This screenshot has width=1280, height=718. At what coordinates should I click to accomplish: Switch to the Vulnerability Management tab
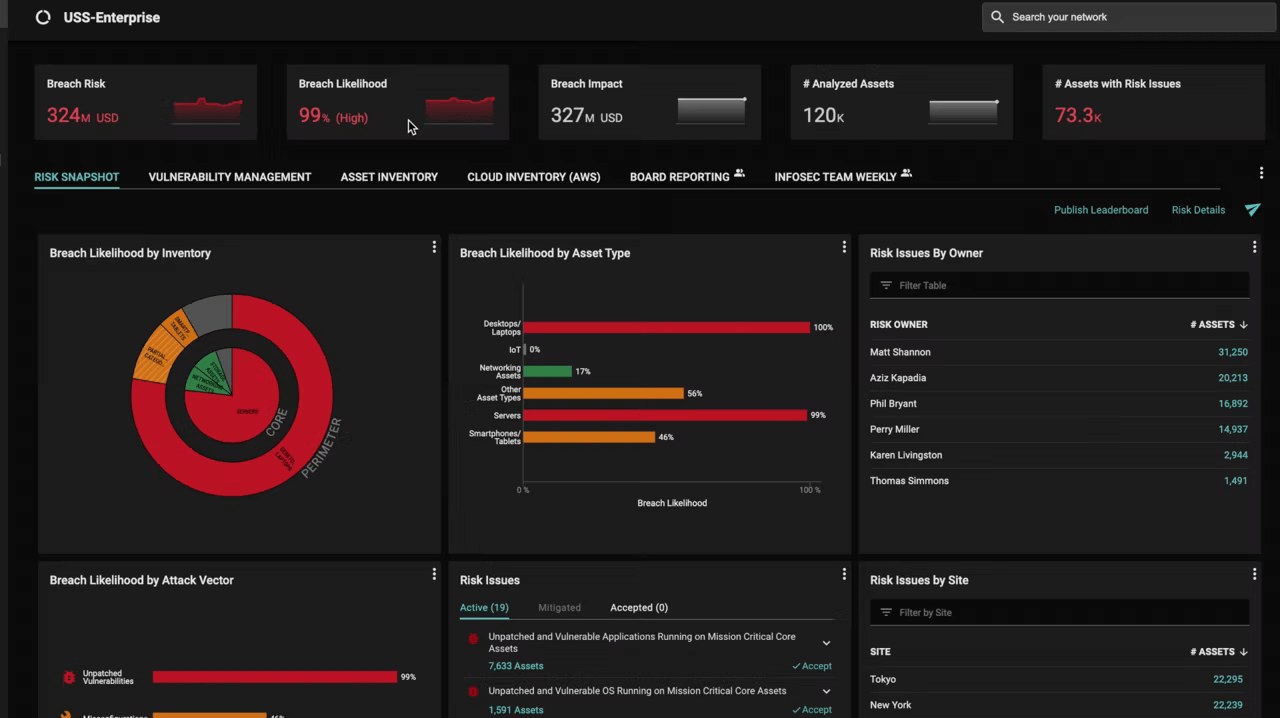229,177
